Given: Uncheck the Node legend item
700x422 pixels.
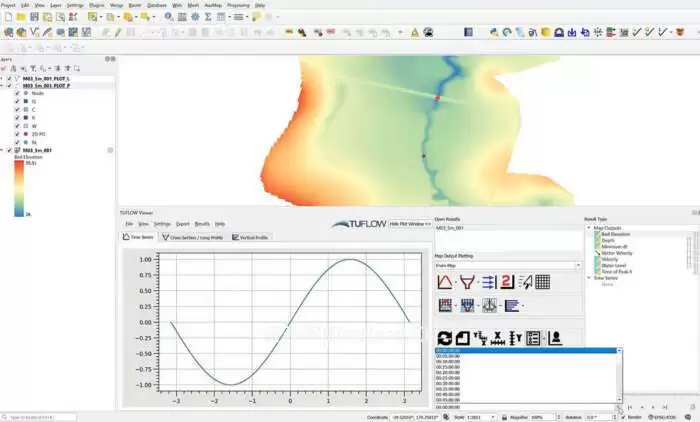Looking at the screenshot, I should (17, 93).
